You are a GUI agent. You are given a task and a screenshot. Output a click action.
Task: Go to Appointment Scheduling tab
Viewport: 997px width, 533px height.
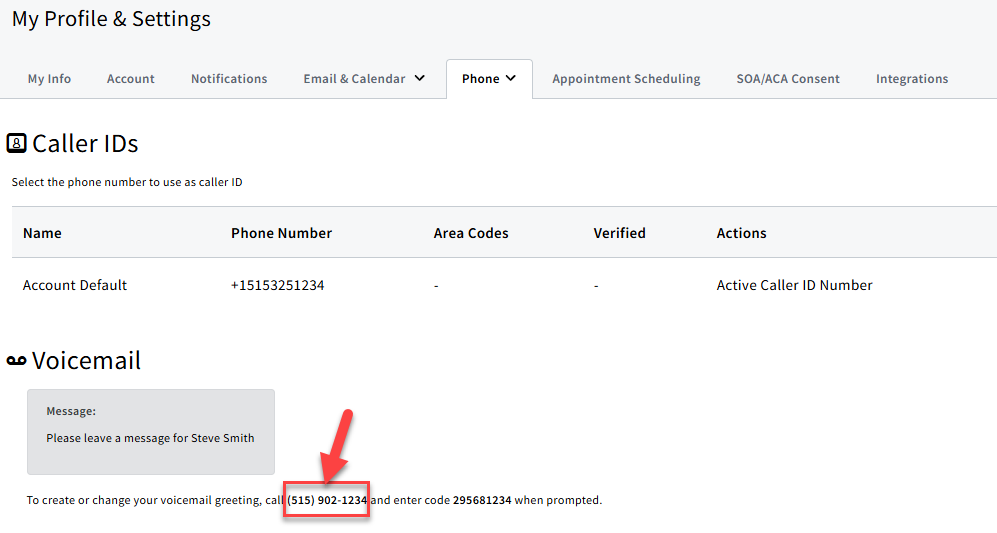pyautogui.click(x=626, y=79)
